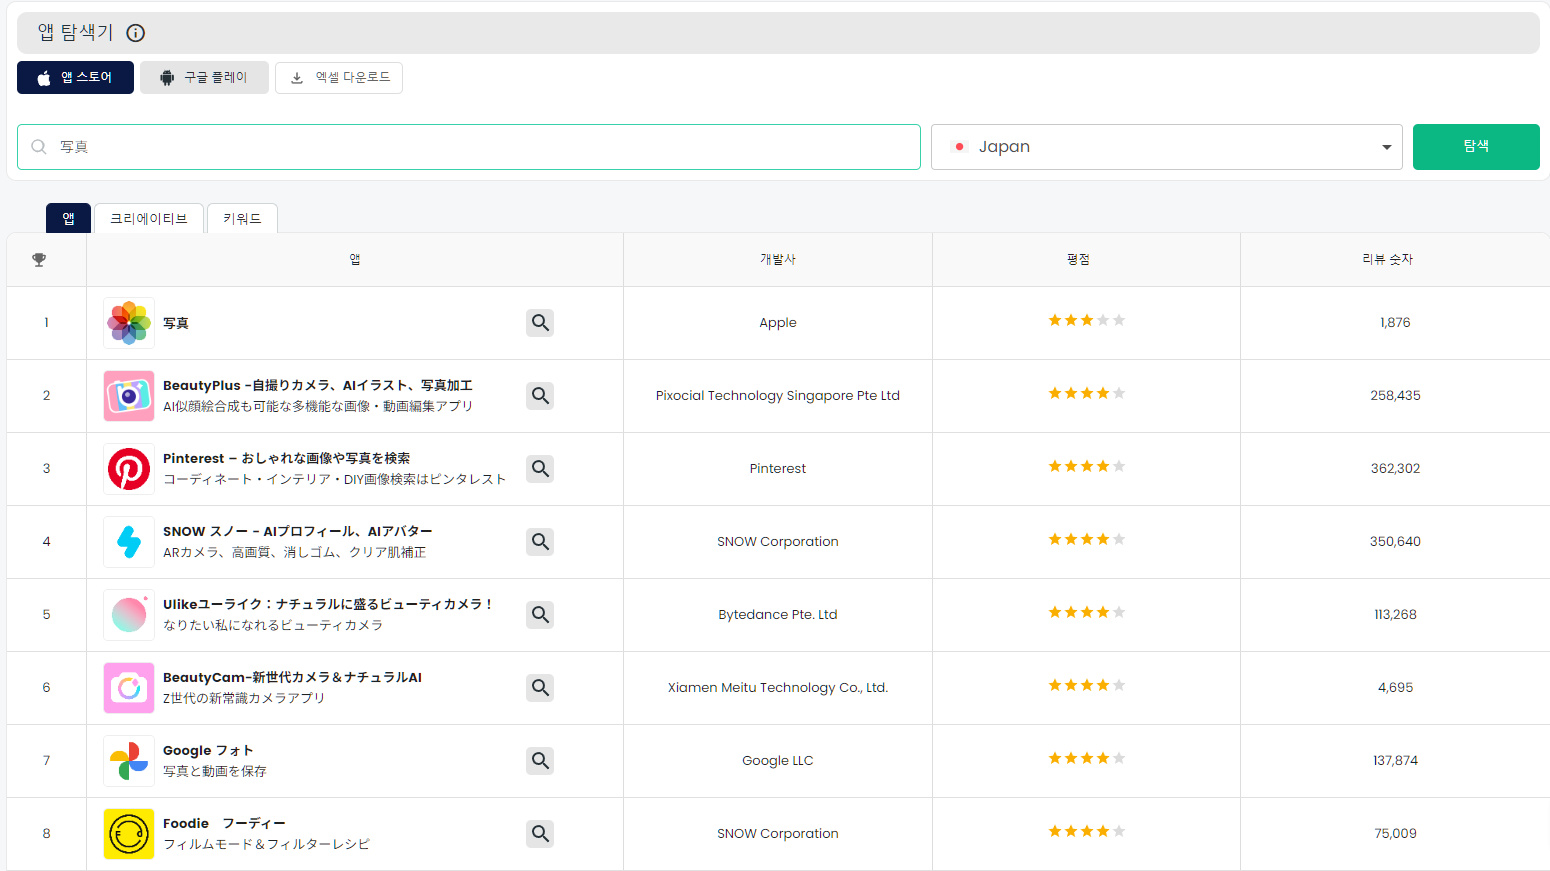Click the BeautyPlus app icon
This screenshot has width=1550, height=871.
click(129, 396)
